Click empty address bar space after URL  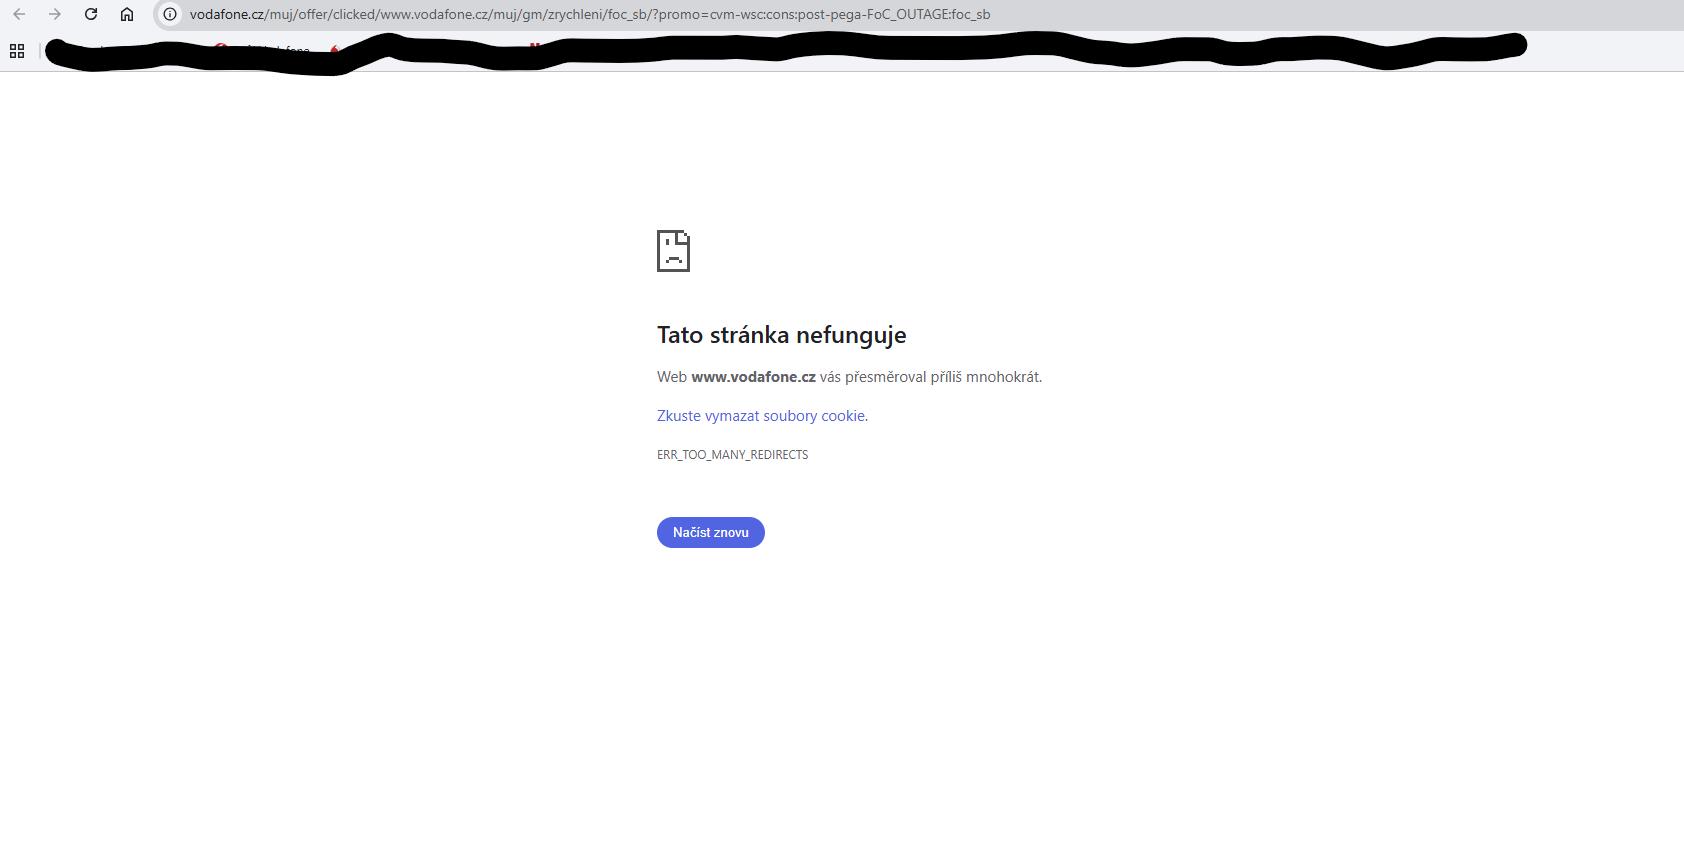point(1300,15)
